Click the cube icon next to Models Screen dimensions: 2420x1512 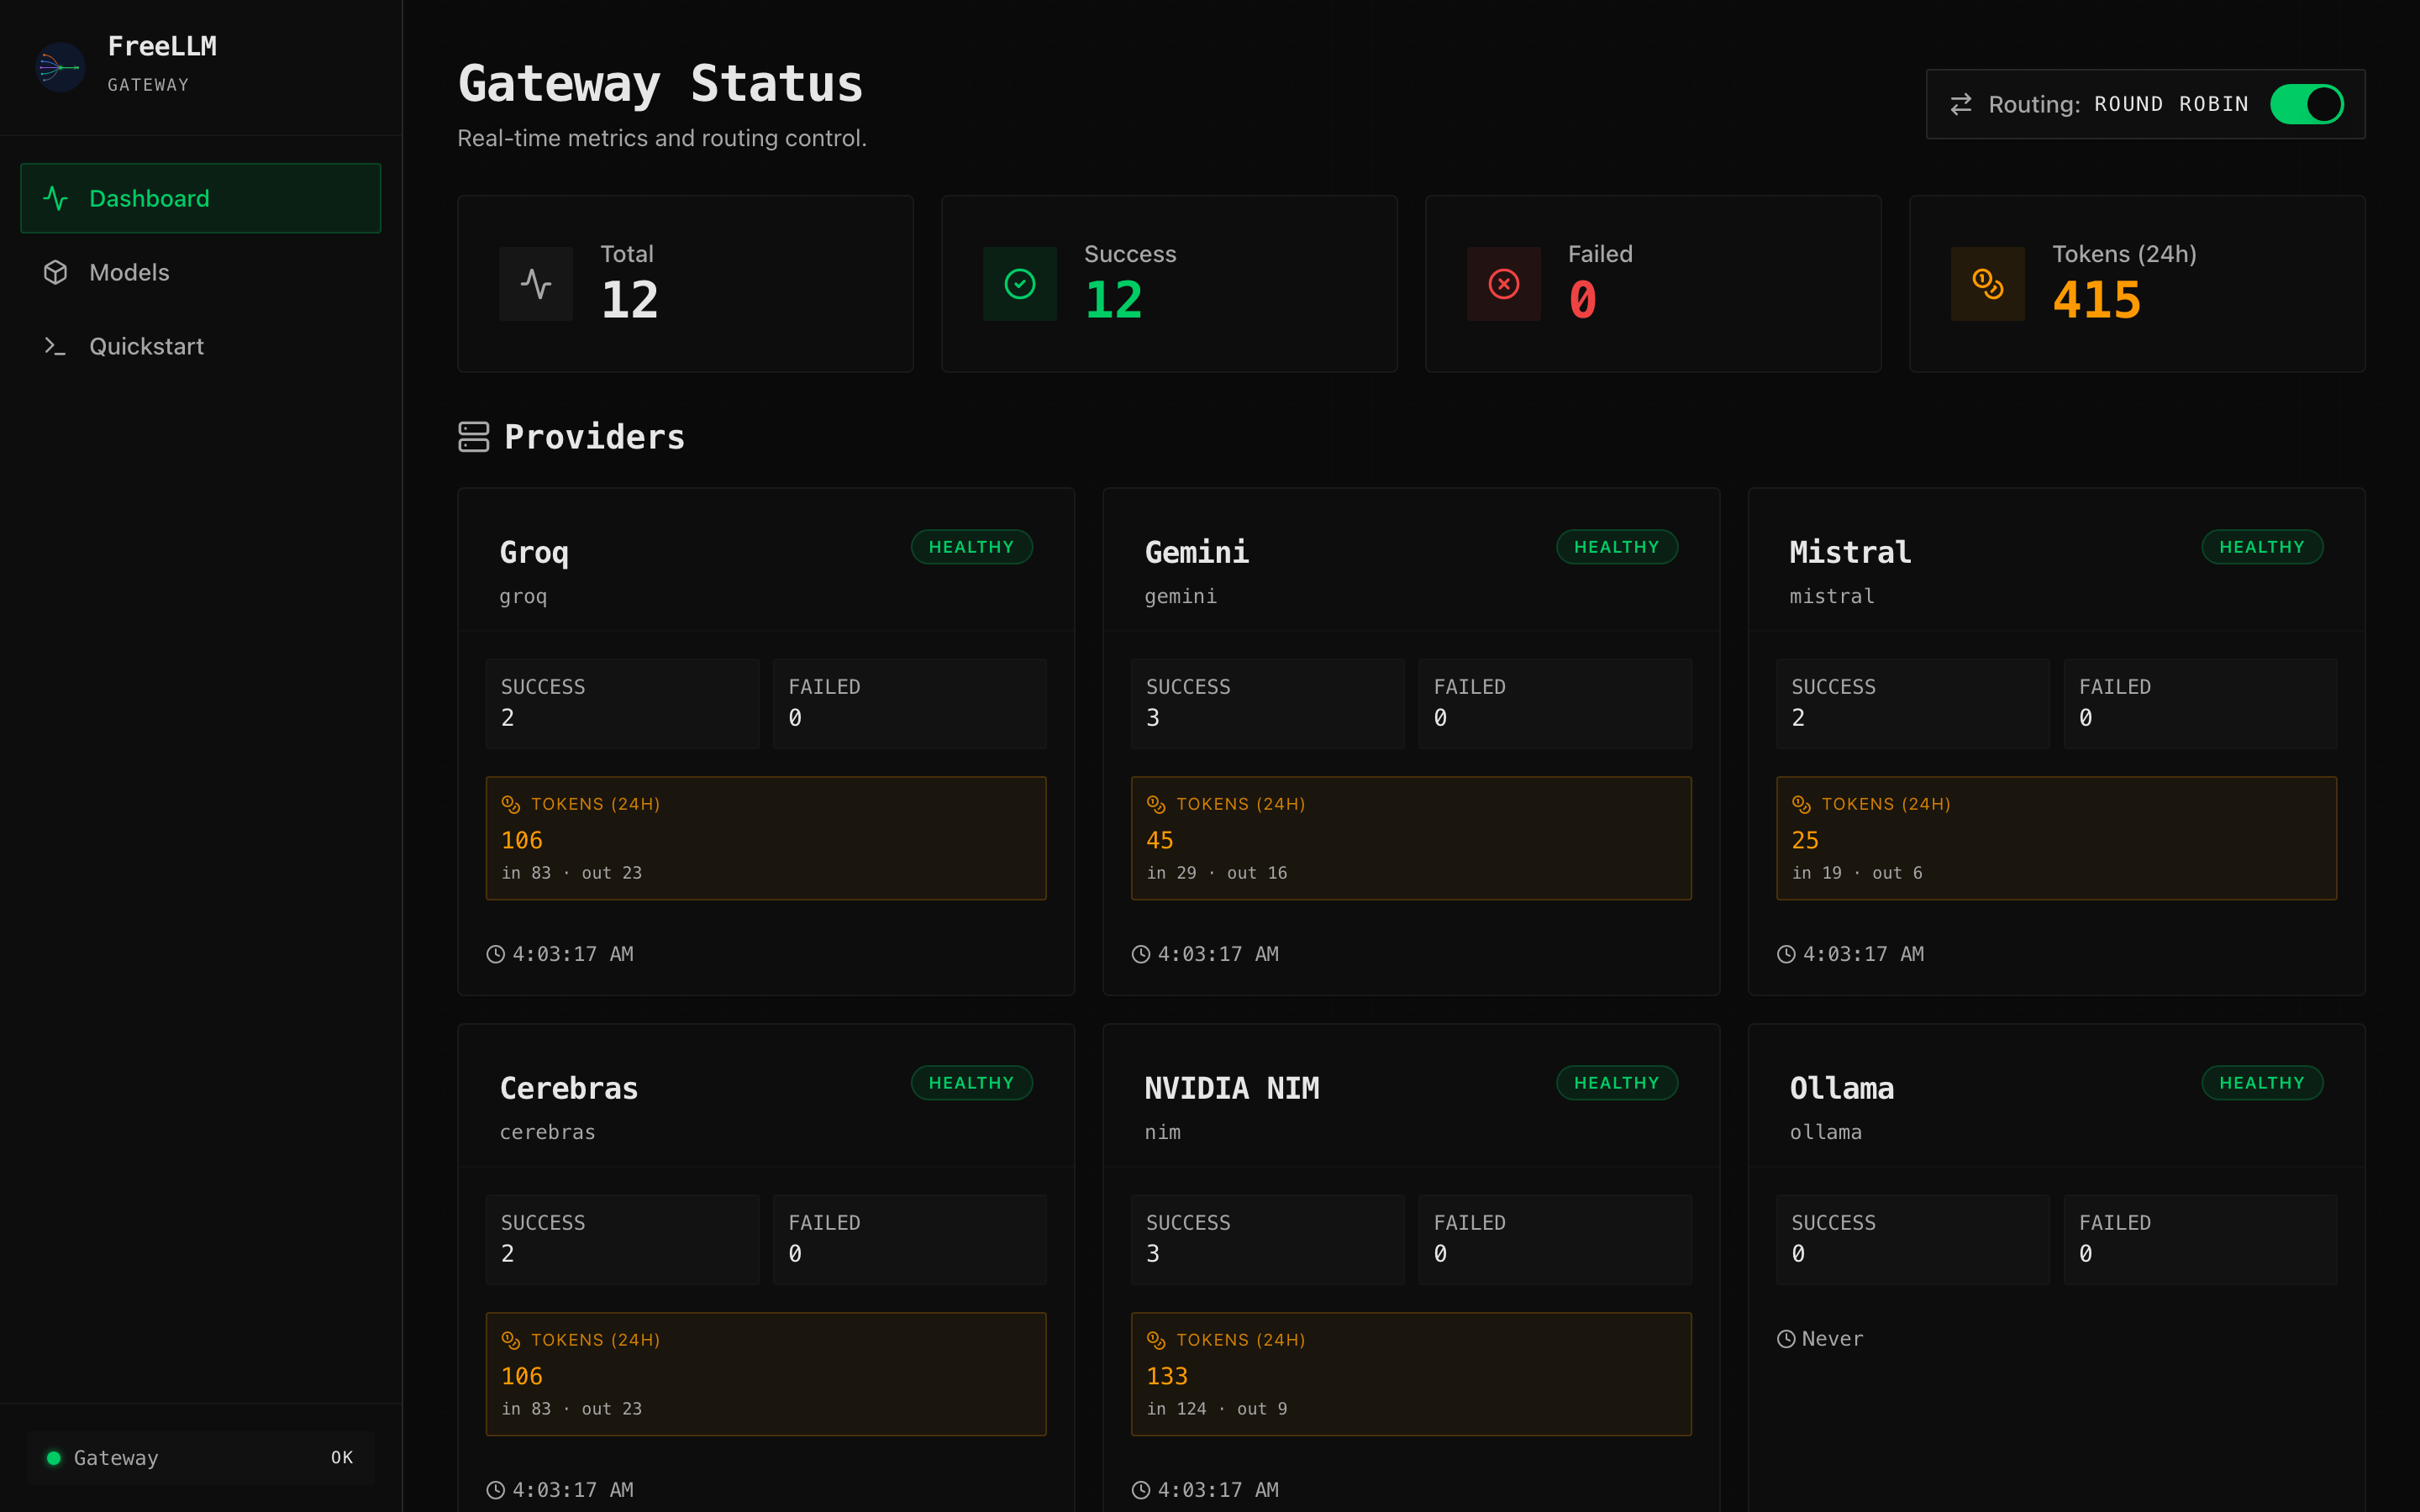[56, 272]
